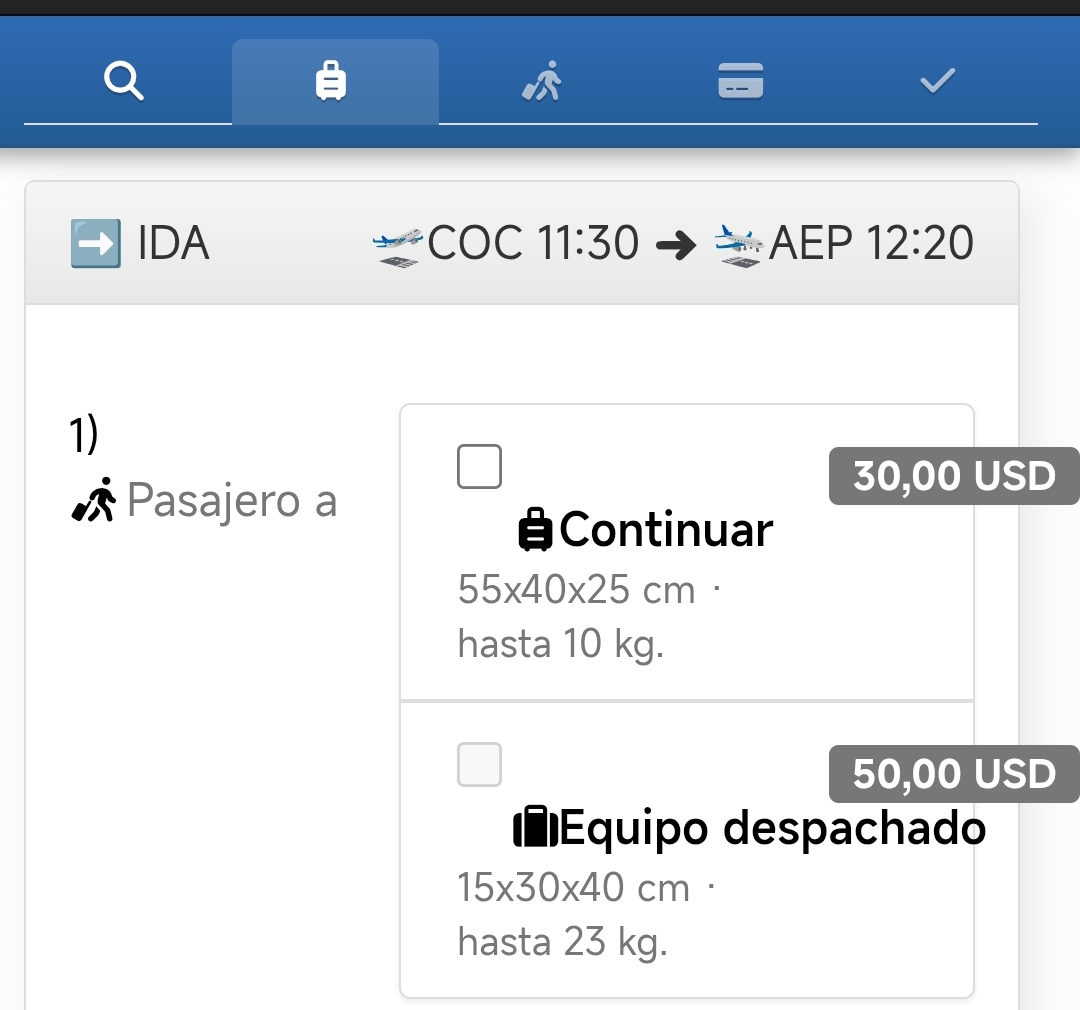The image size is (1080, 1010).
Task: Click the IDA flight section header text
Action: [x=174, y=244]
